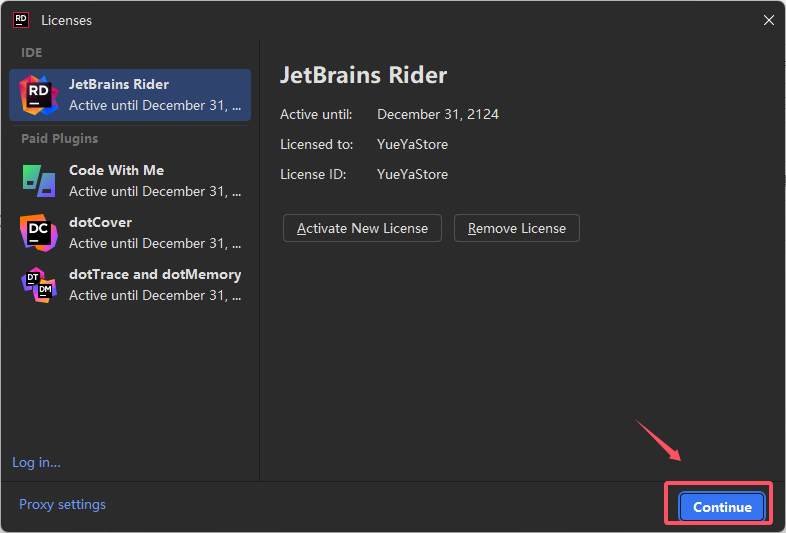
Task: Open Proxy settings link
Action: (x=62, y=504)
